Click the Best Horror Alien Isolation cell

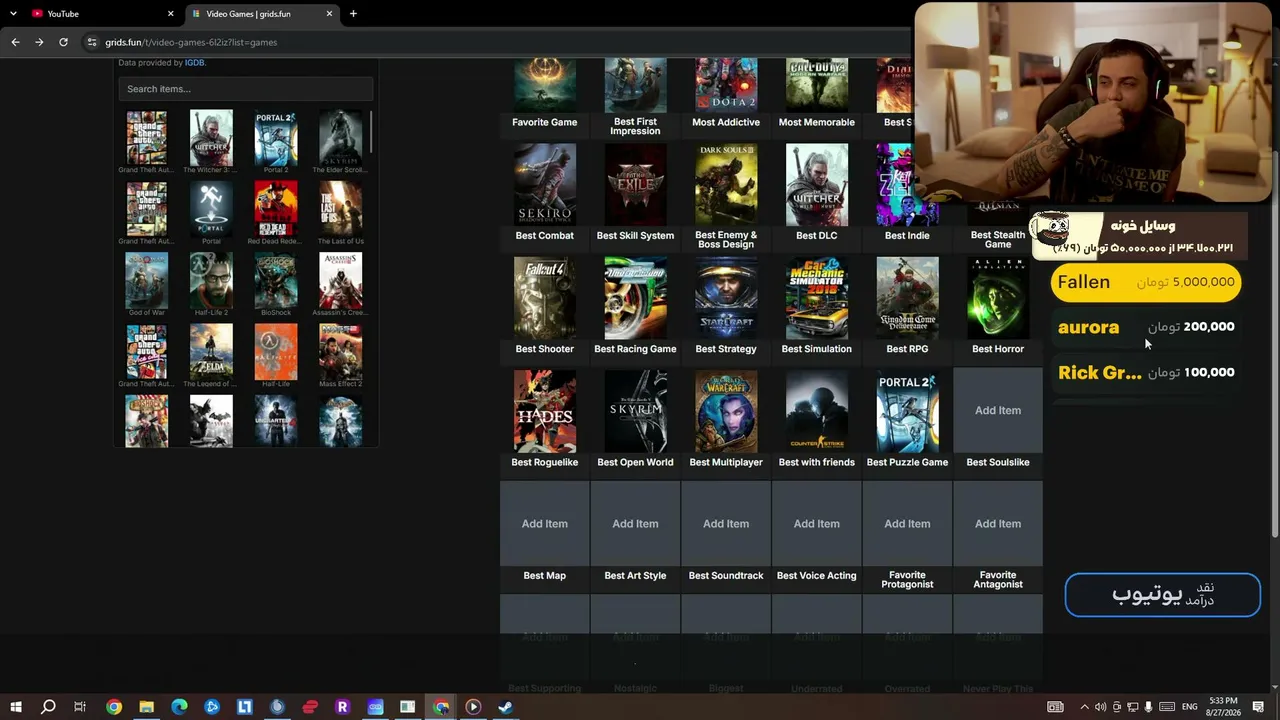pos(998,298)
